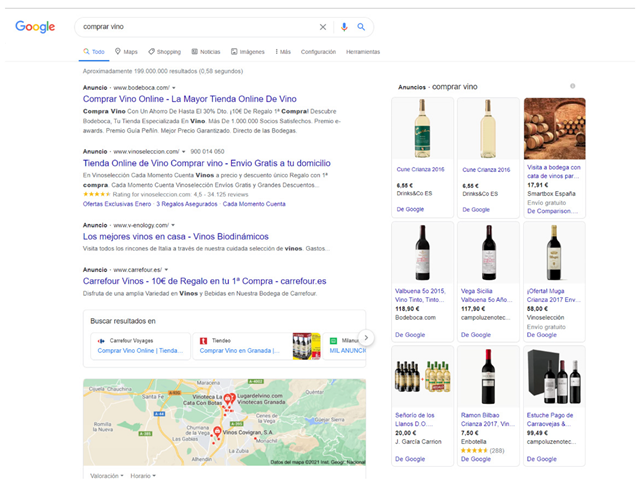Select the Ramon Bilbao Crianza bottle thumbnail
642x485 pixels.
pos(489,376)
